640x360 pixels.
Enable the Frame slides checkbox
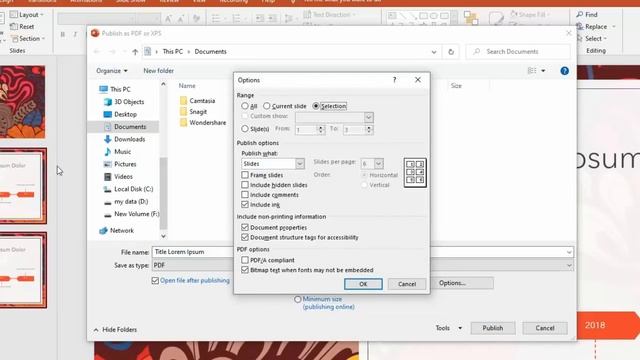245,175
